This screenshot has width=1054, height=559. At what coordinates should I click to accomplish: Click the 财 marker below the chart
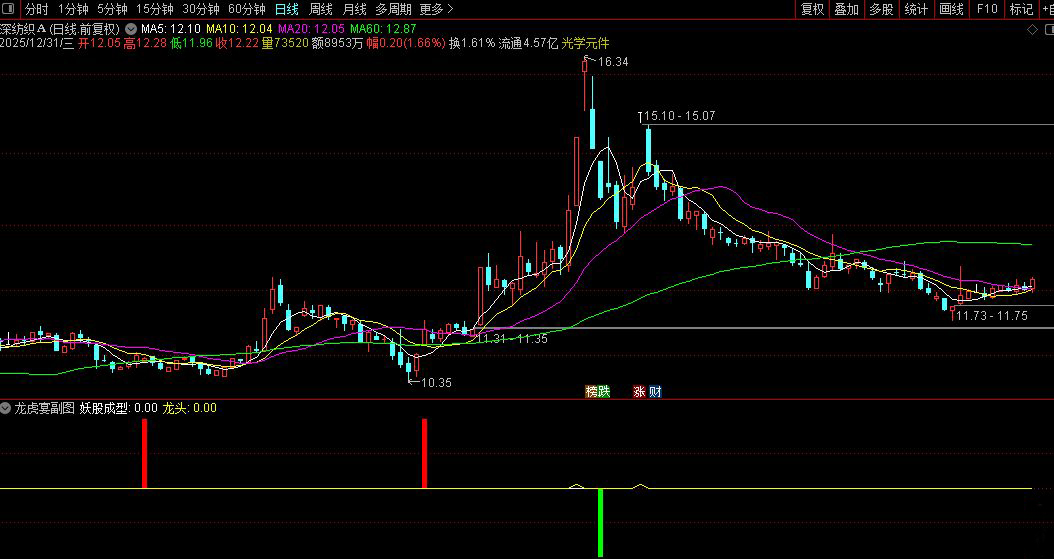coord(655,392)
